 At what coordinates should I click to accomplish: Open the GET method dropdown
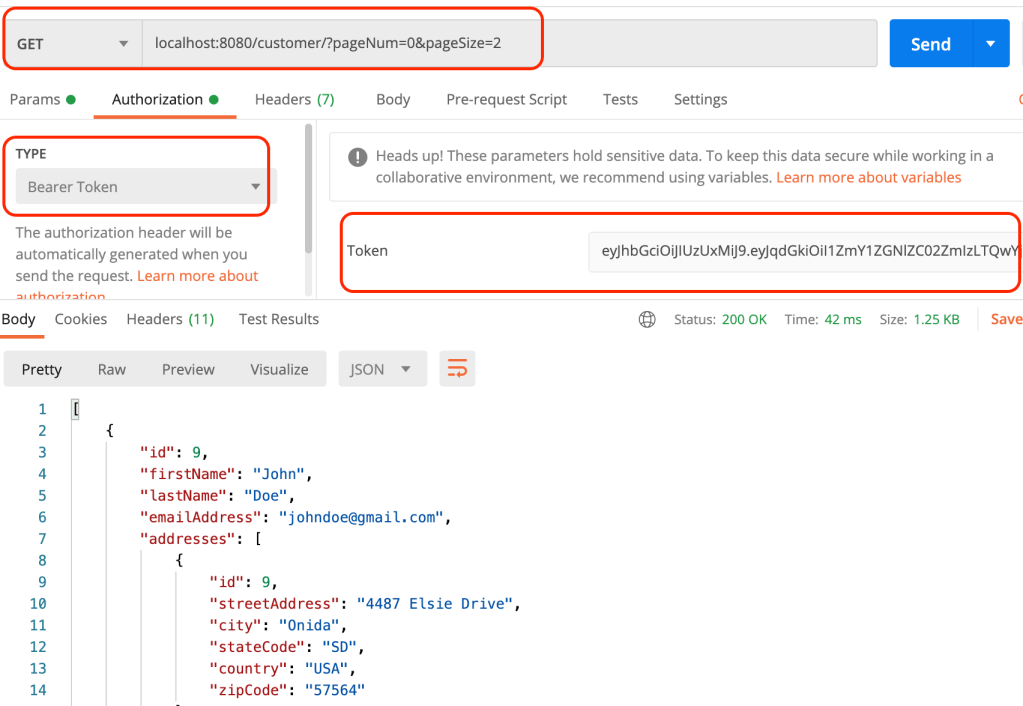(73, 44)
